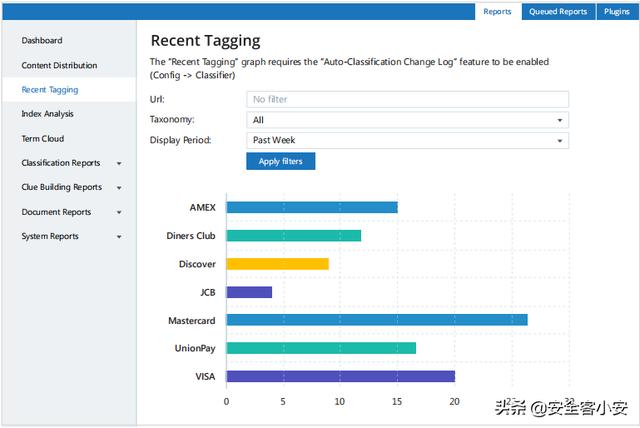
Task: Open the Plugins tab
Action: [x=617, y=11]
